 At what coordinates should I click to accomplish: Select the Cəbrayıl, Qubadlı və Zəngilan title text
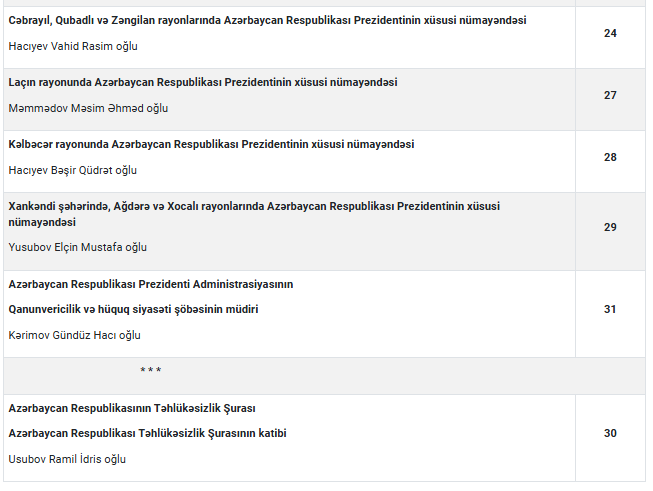(x=267, y=20)
